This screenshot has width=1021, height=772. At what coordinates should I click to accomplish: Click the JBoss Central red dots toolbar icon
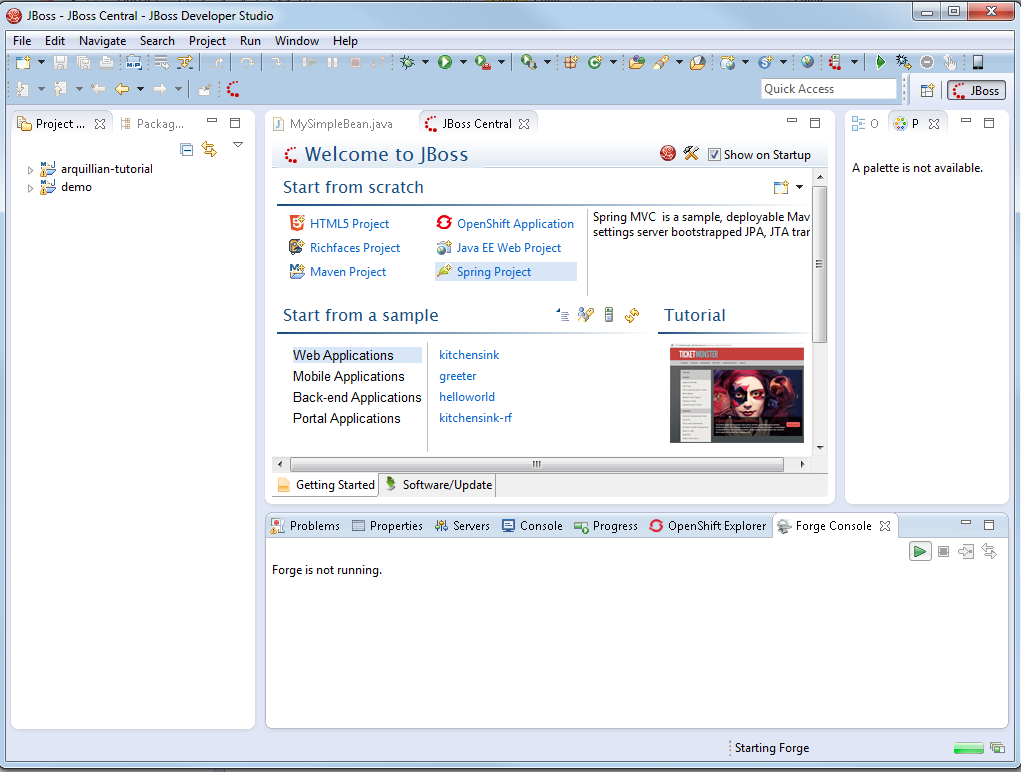click(233, 89)
